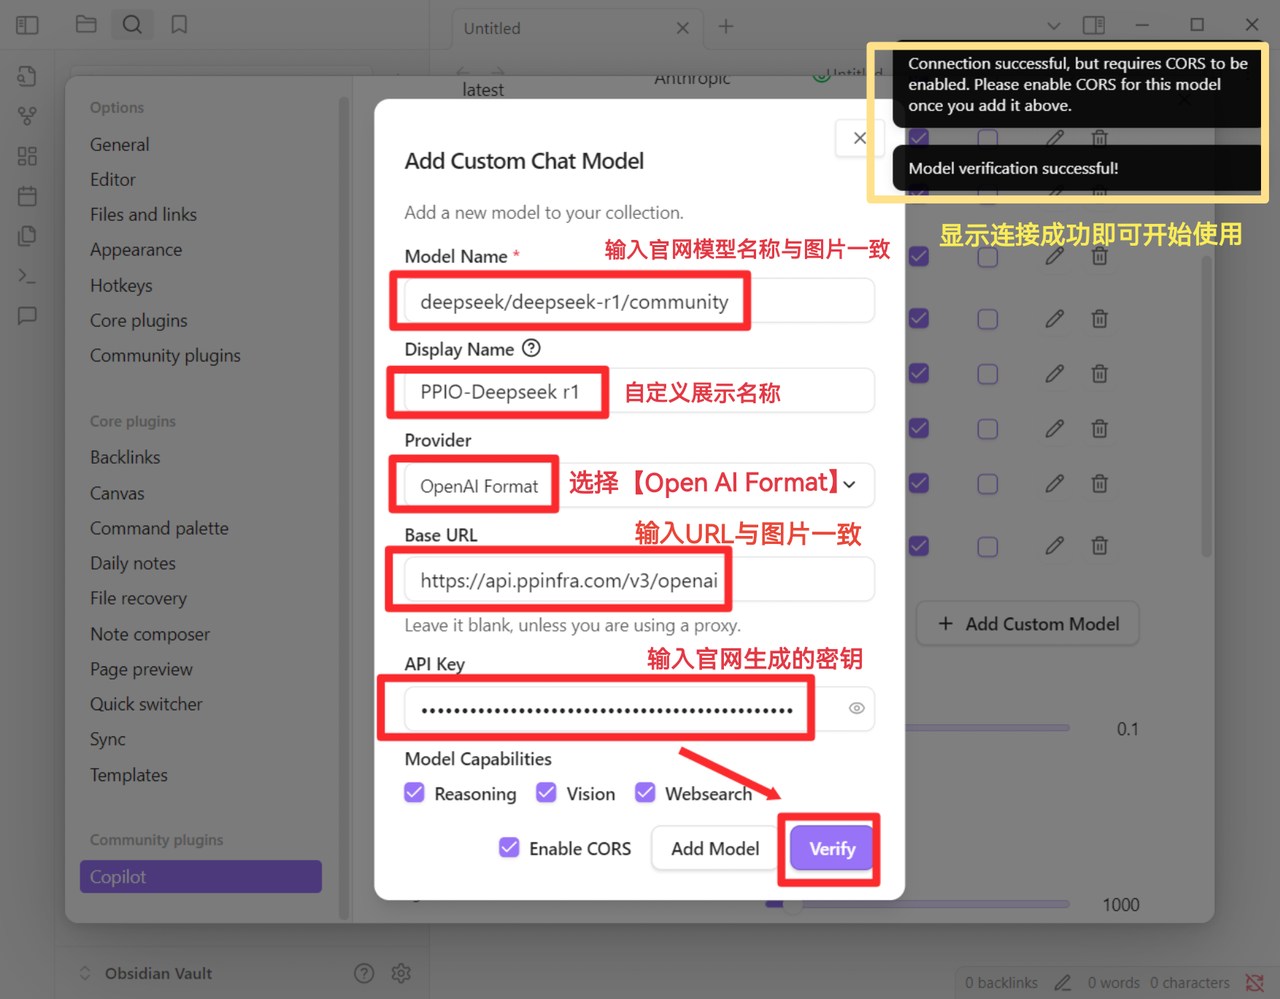This screenshot has width=1280, height=999.
Task: Open Appearance settings section
Action: 136,249
